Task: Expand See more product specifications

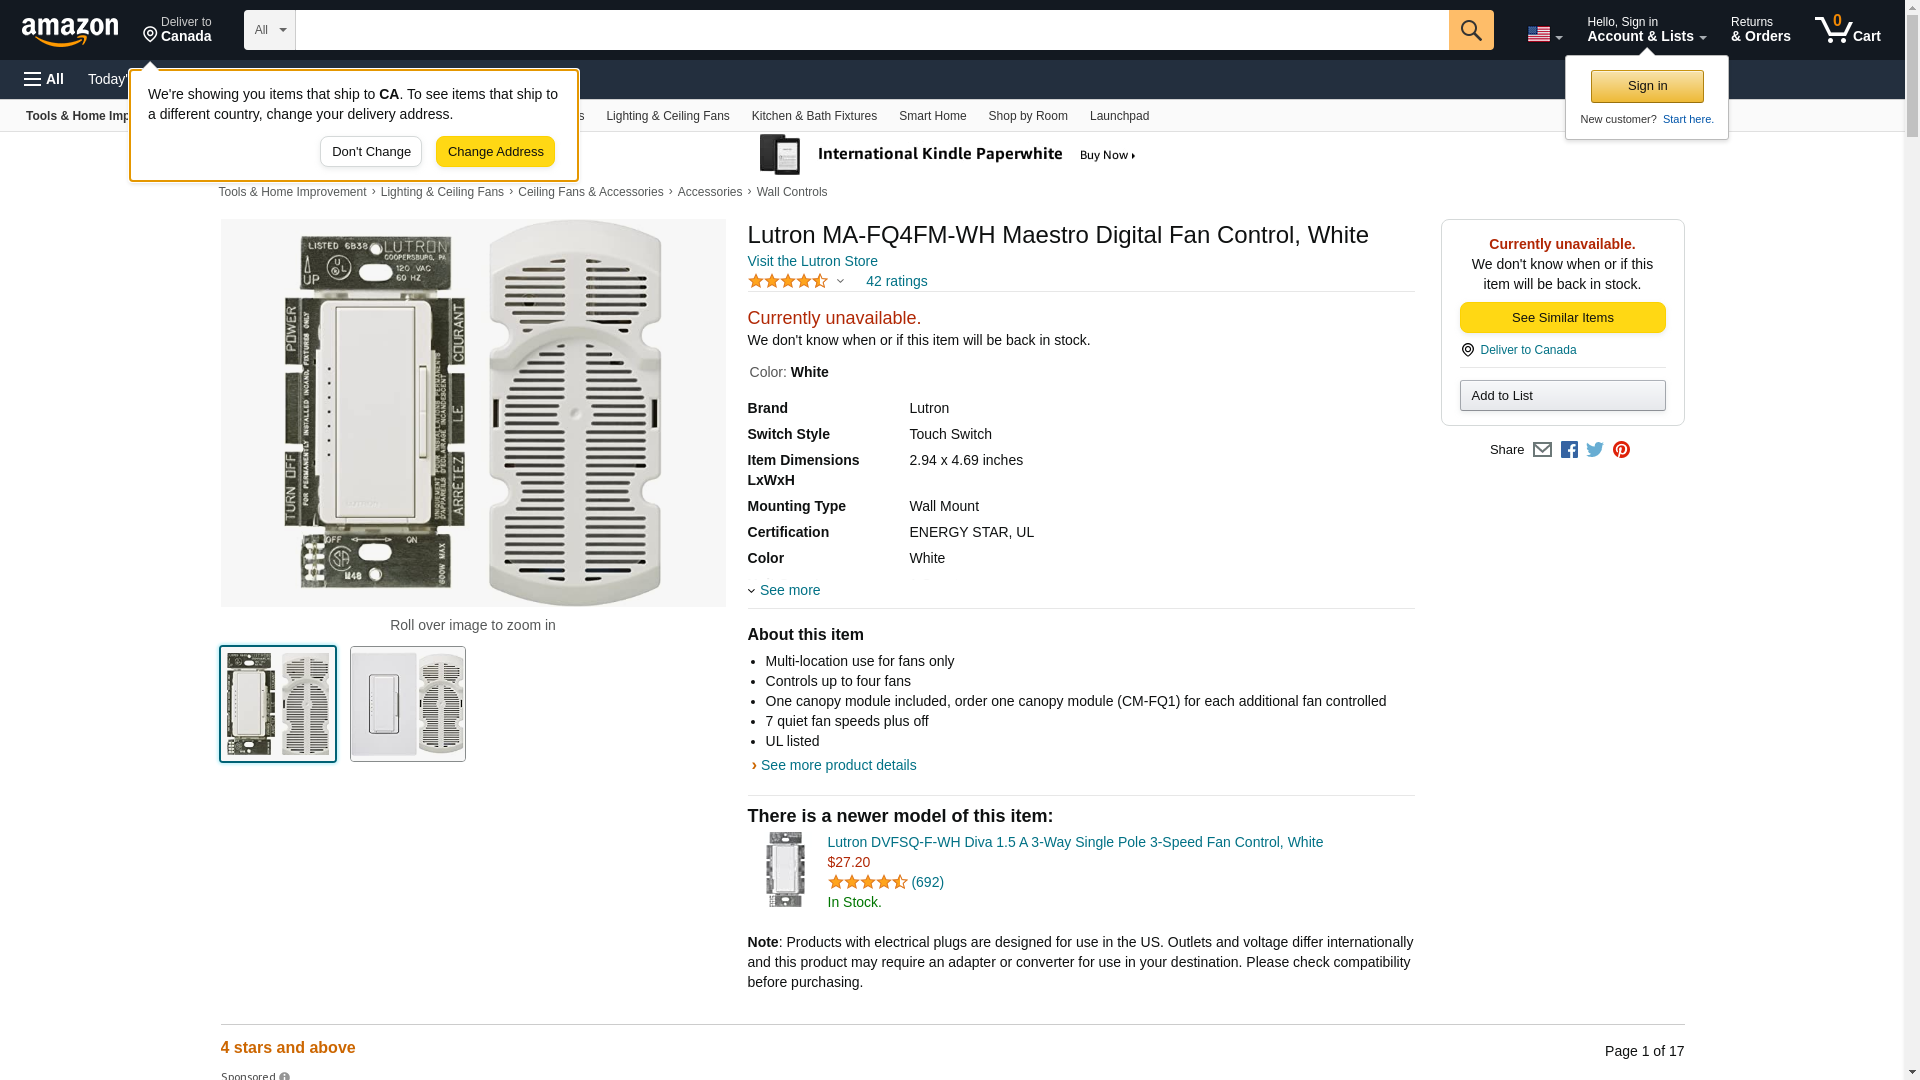Action: pyautogui.click(x=789, y=590)
